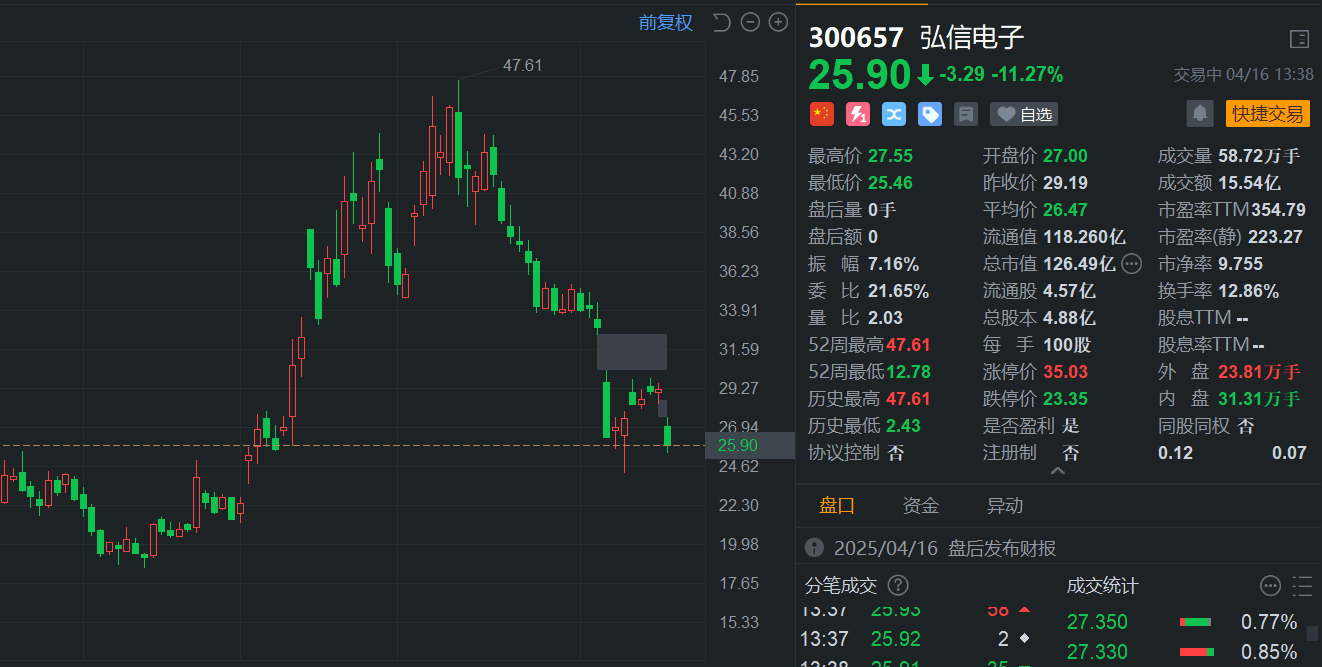Click the stock code 300657
Image resolution: width=1322 pixels, height=667 pixels.
856,37
